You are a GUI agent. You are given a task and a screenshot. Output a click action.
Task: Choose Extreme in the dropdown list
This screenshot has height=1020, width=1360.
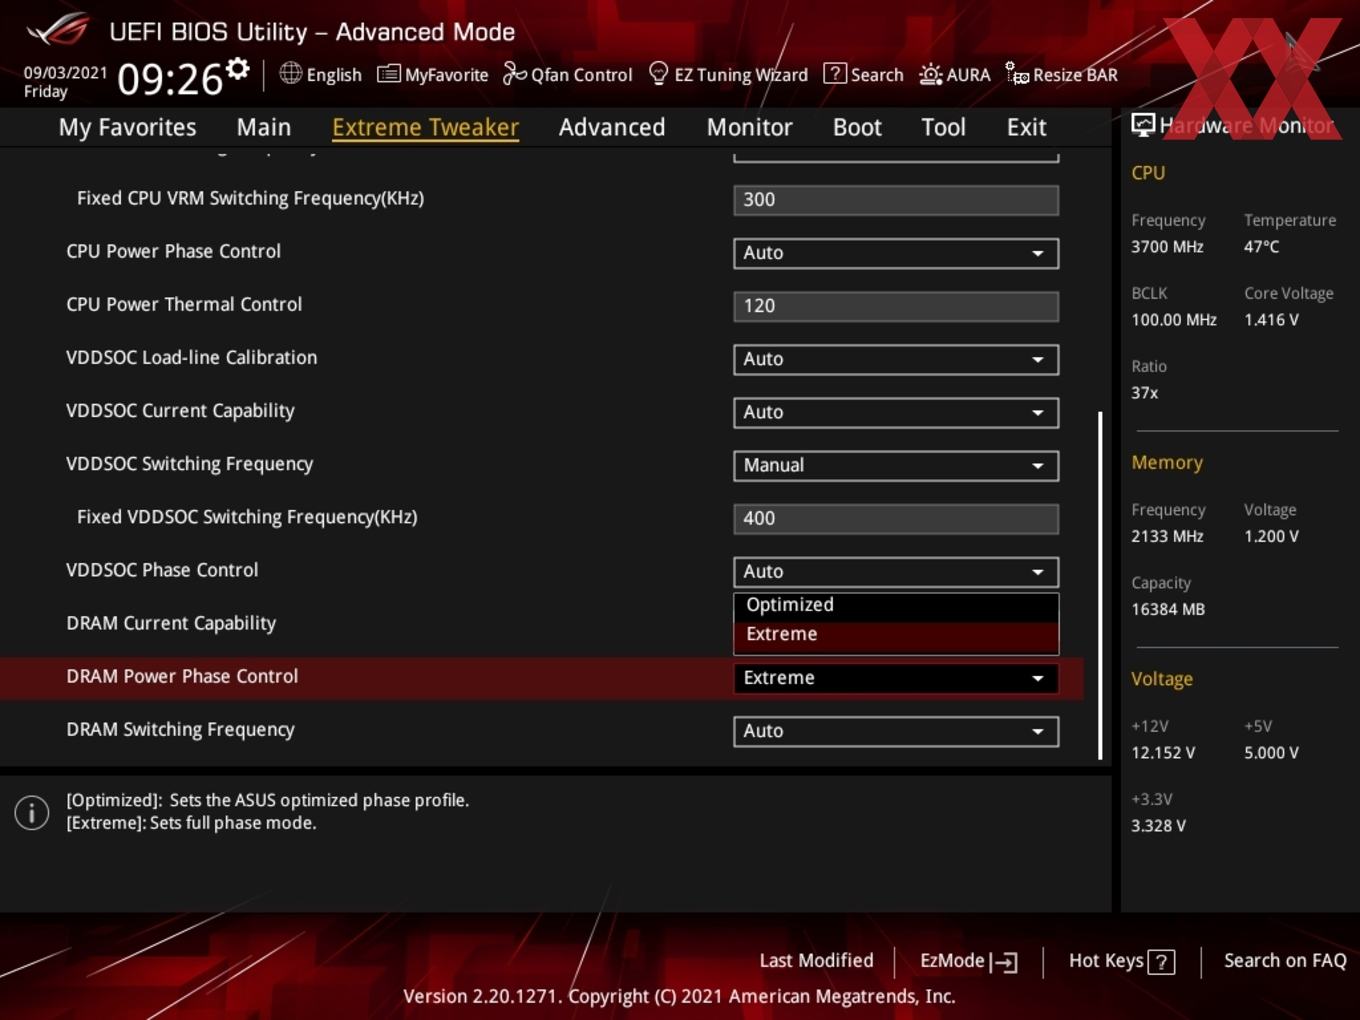[x=896, y=635]
